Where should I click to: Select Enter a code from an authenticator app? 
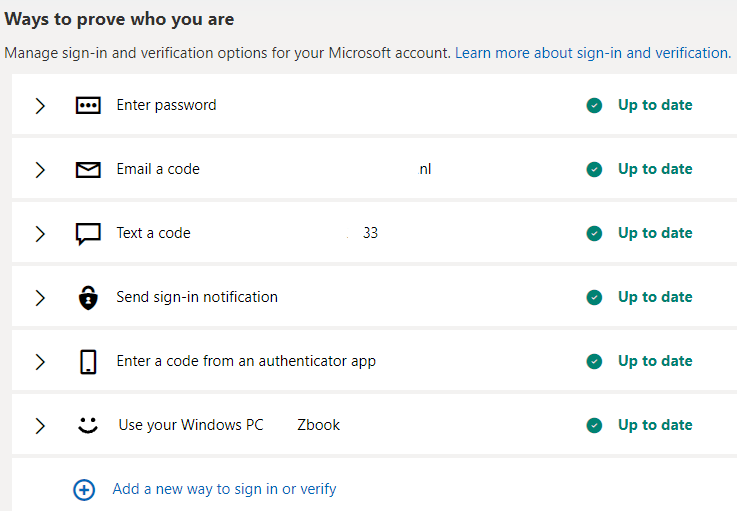246,361
